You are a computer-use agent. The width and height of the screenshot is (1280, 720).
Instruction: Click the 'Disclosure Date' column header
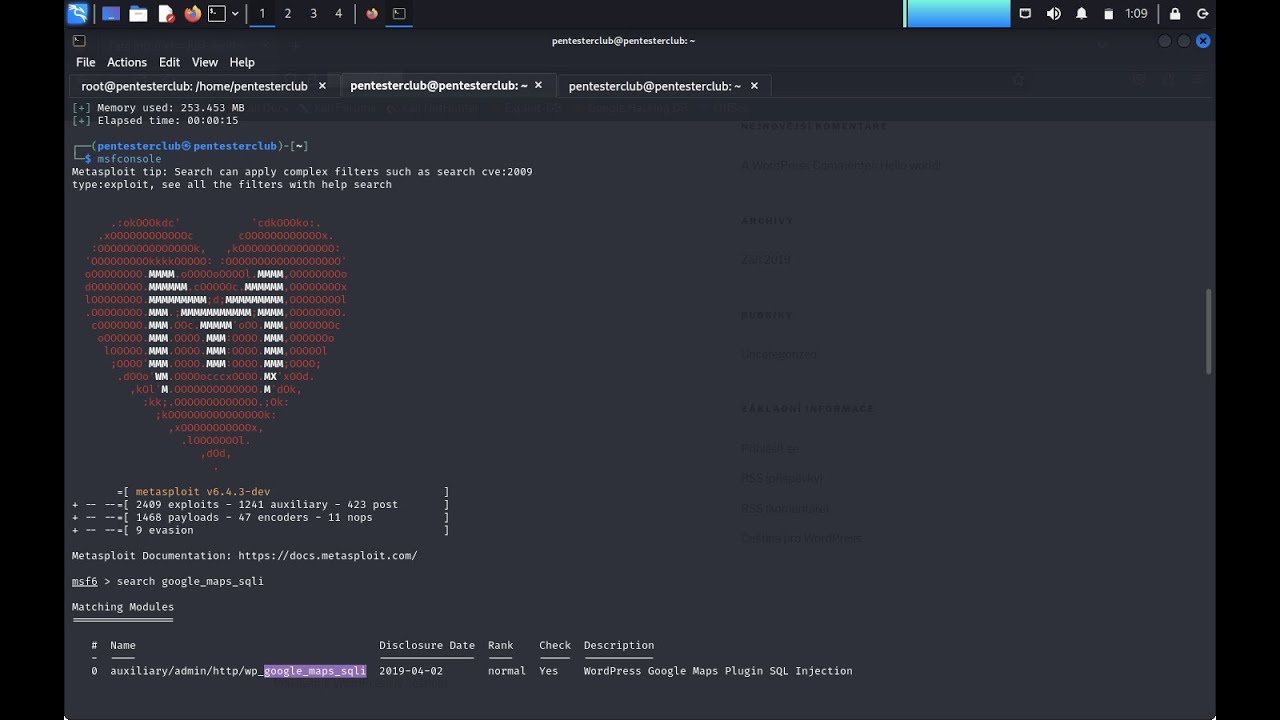(427, 645)
